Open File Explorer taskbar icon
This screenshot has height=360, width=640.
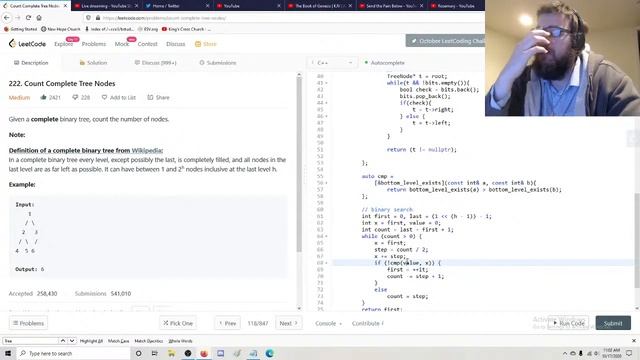[171, 353]
